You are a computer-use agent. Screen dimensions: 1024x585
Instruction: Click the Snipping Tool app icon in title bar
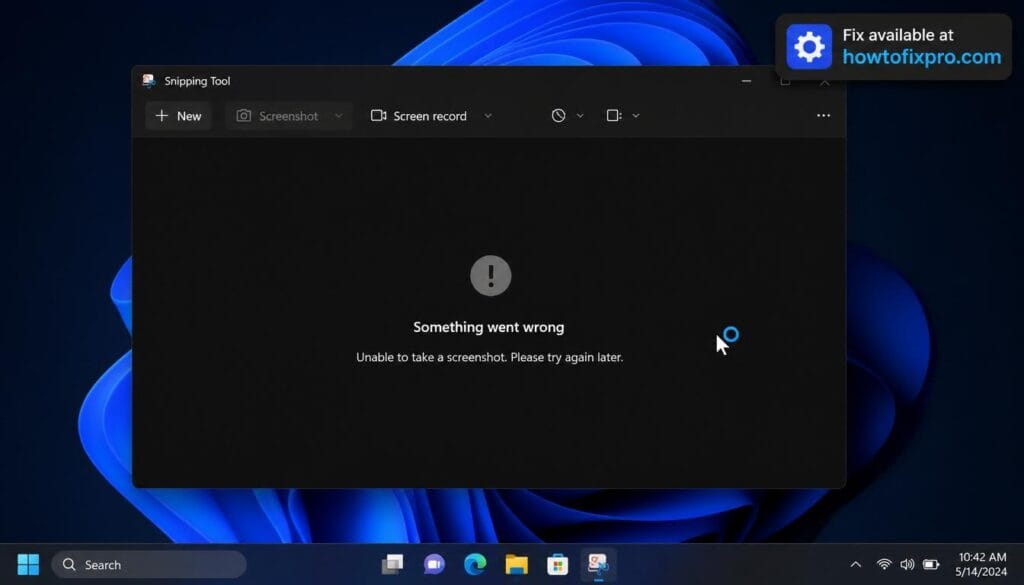click(149, 81)
